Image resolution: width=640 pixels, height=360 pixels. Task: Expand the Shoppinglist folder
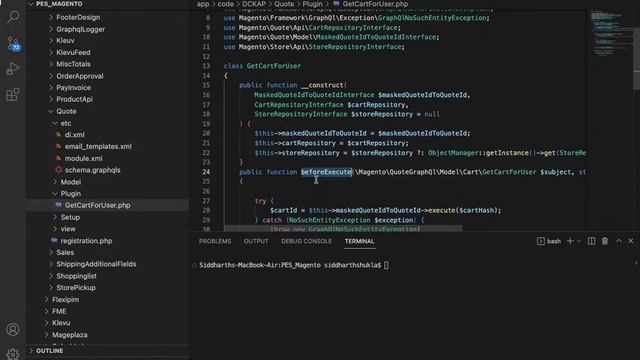[x=76, y=276]
